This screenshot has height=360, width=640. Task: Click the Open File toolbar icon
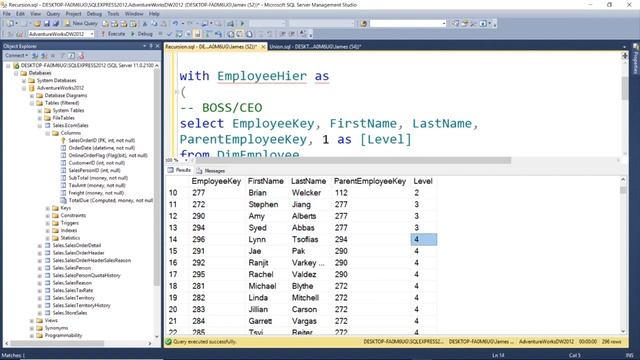coord(37,24)
